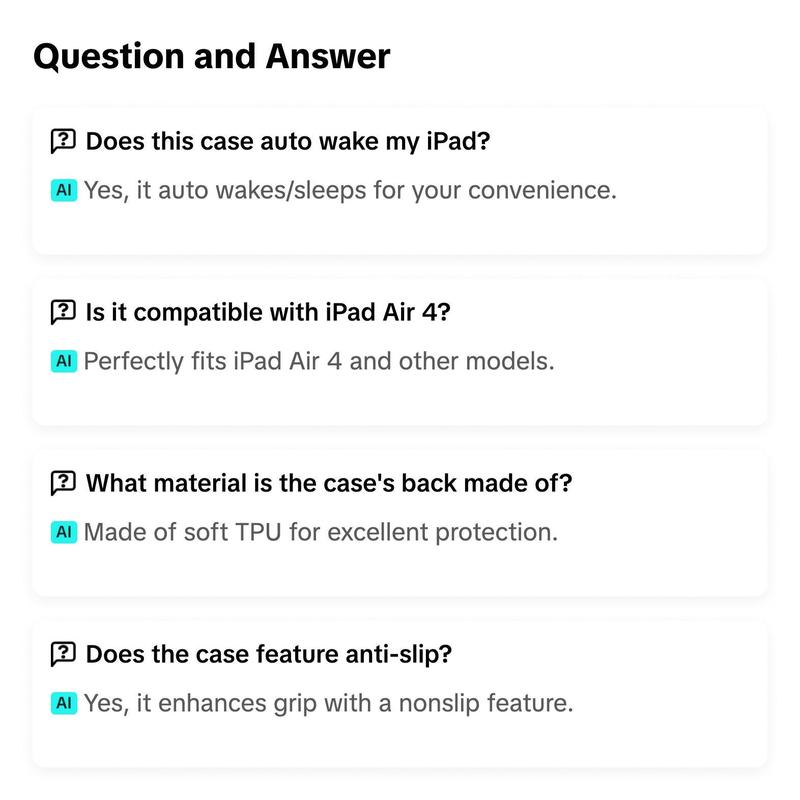Select answer 'Made of soft TPU for excellent protection'
The image size is (800, 800).
320,532
